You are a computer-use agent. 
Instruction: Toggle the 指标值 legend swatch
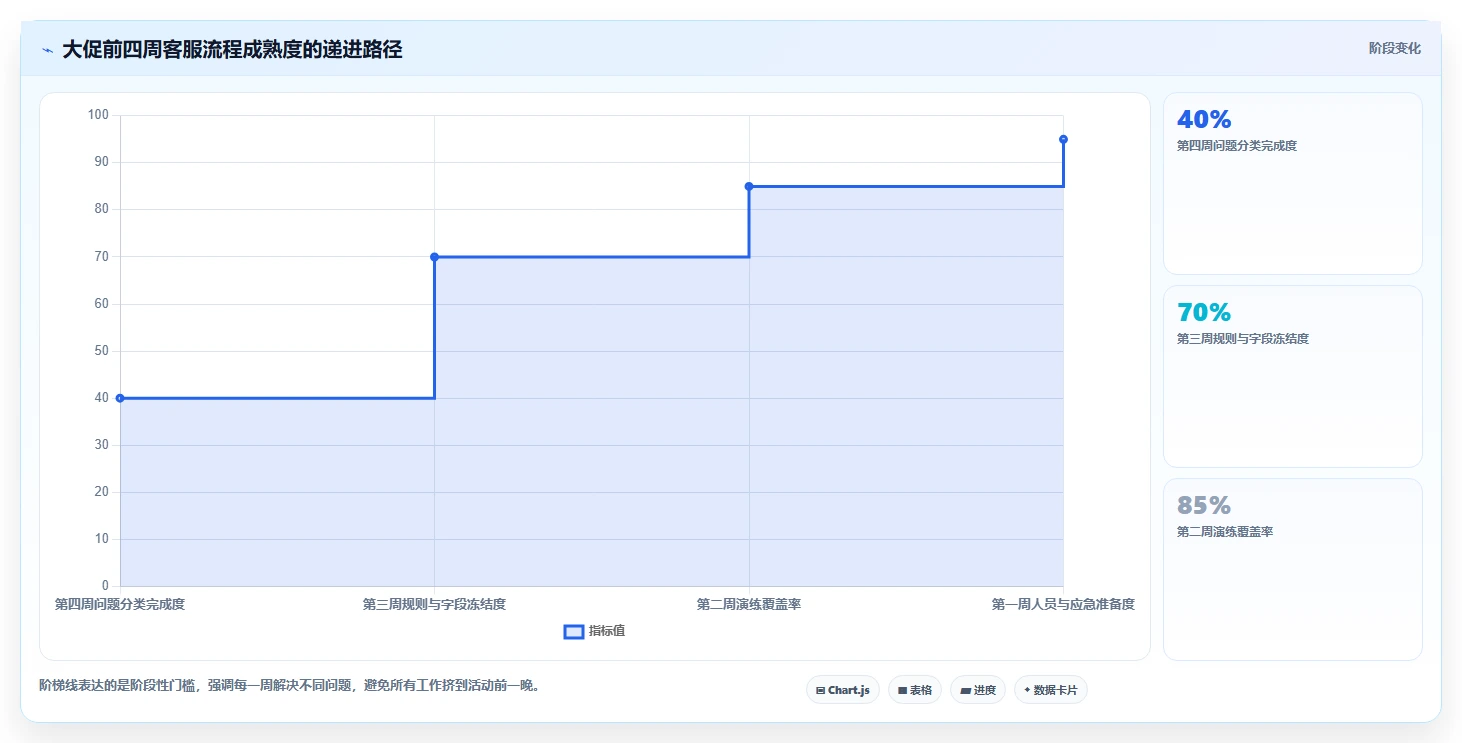pos(574,631)
